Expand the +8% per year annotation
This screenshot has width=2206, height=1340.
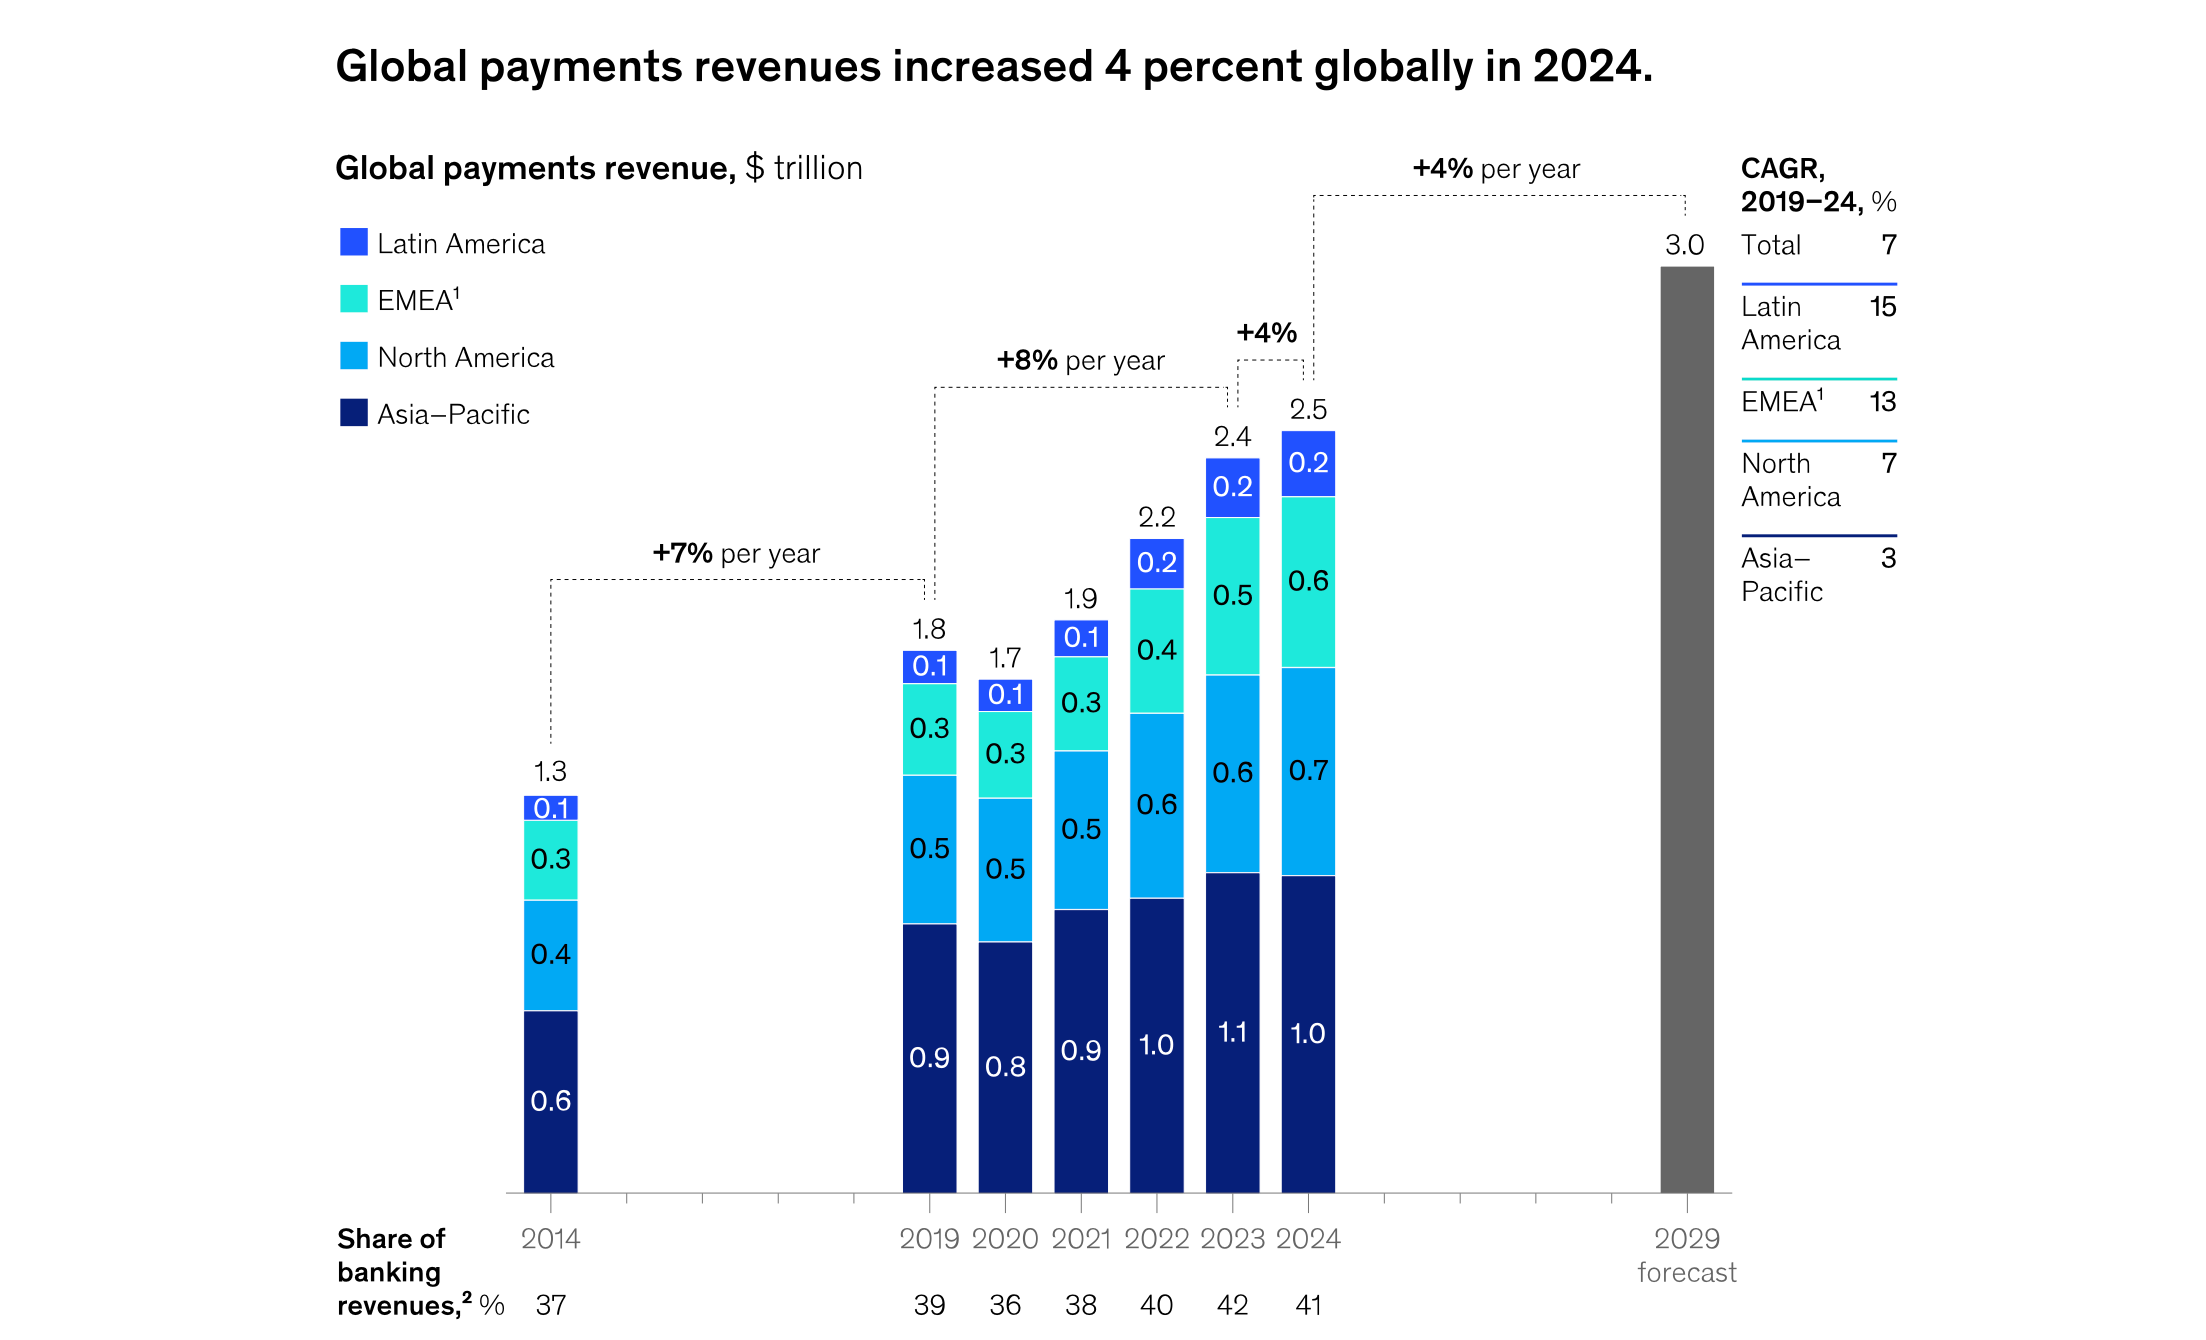(x=1080, y=360)
